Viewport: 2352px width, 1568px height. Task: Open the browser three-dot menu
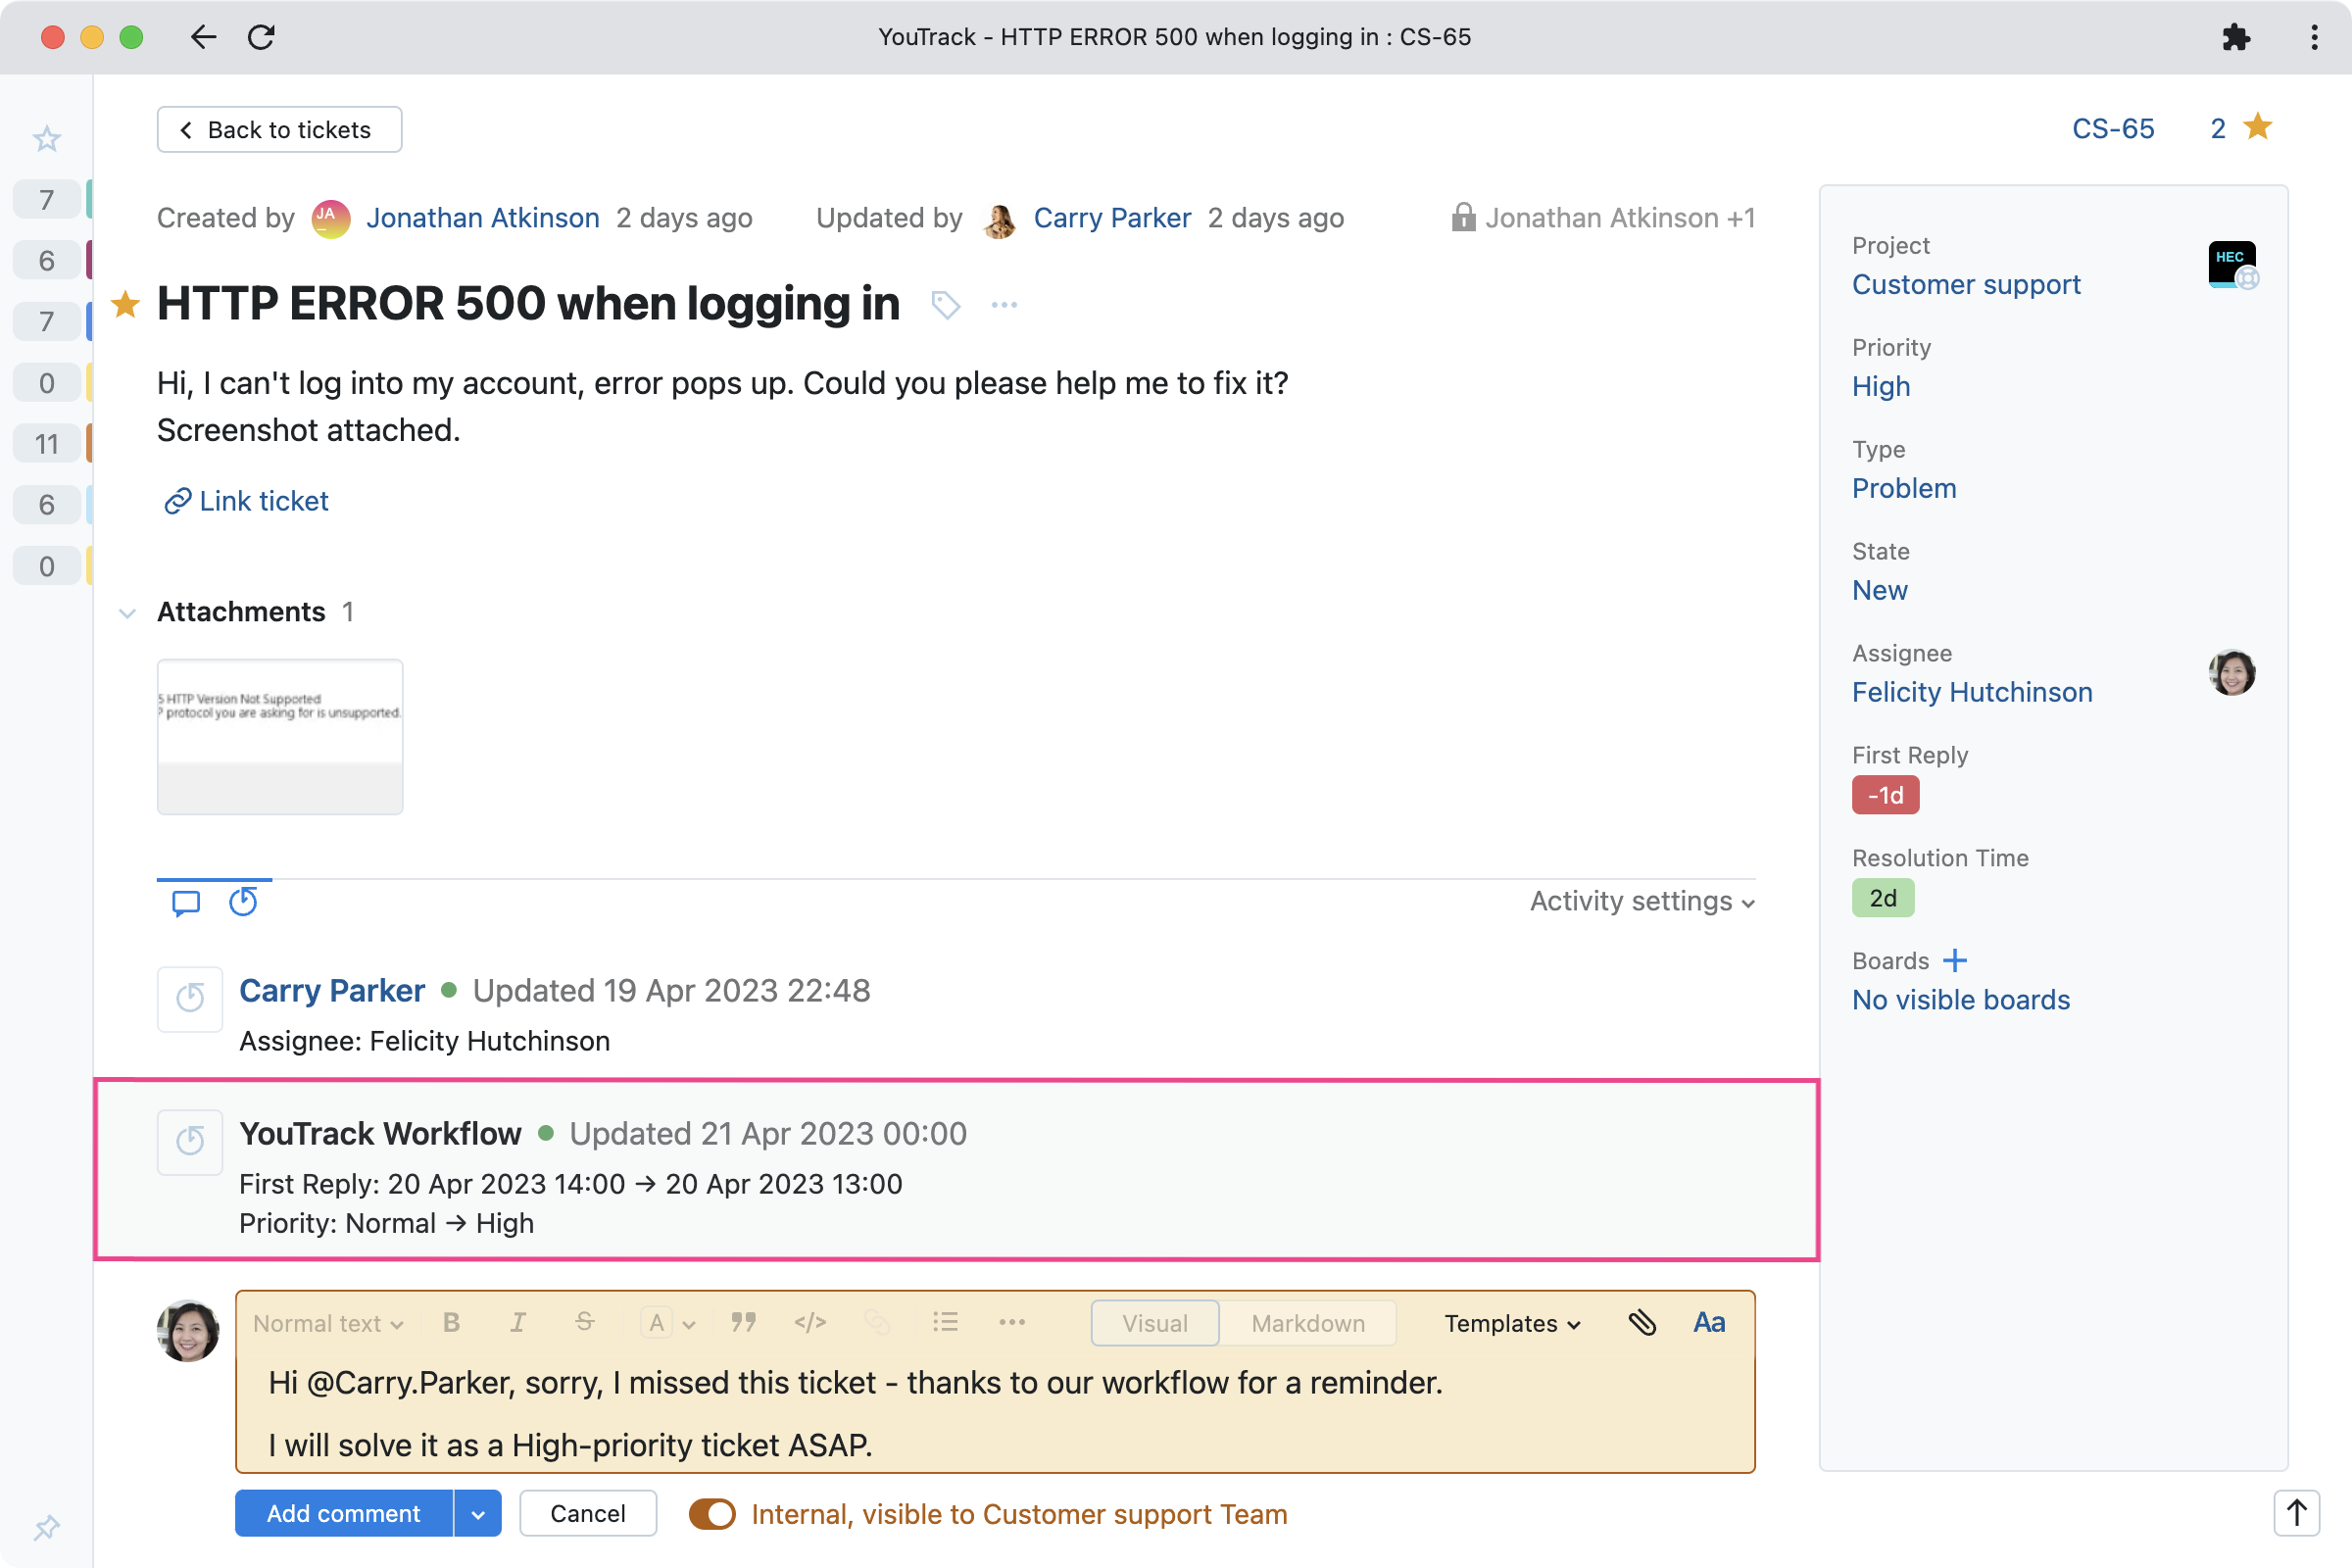2314,37
